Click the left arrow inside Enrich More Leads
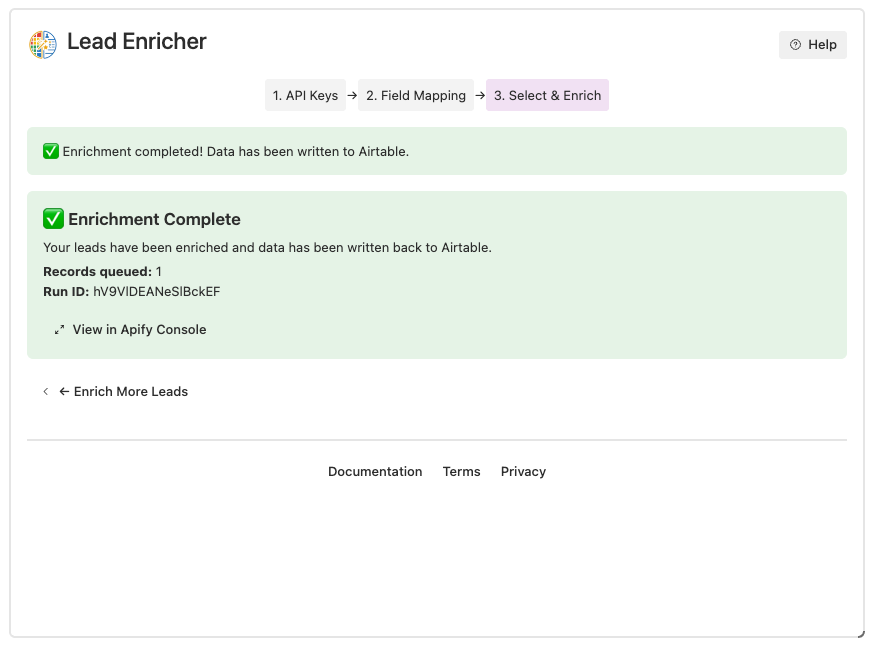 pos(66,391)
